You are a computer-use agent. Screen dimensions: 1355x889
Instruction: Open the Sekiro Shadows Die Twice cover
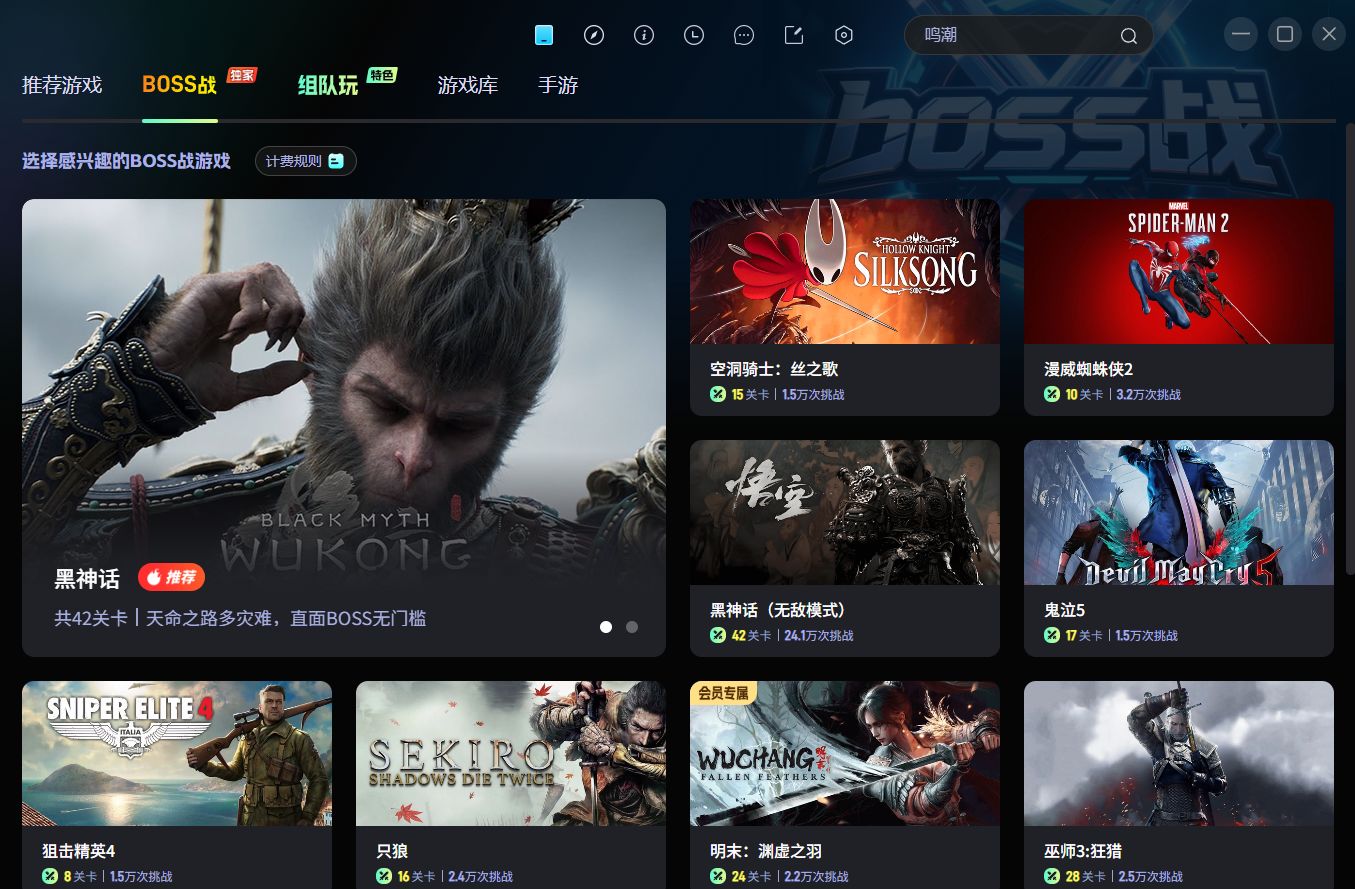click(x=511, y=754)
